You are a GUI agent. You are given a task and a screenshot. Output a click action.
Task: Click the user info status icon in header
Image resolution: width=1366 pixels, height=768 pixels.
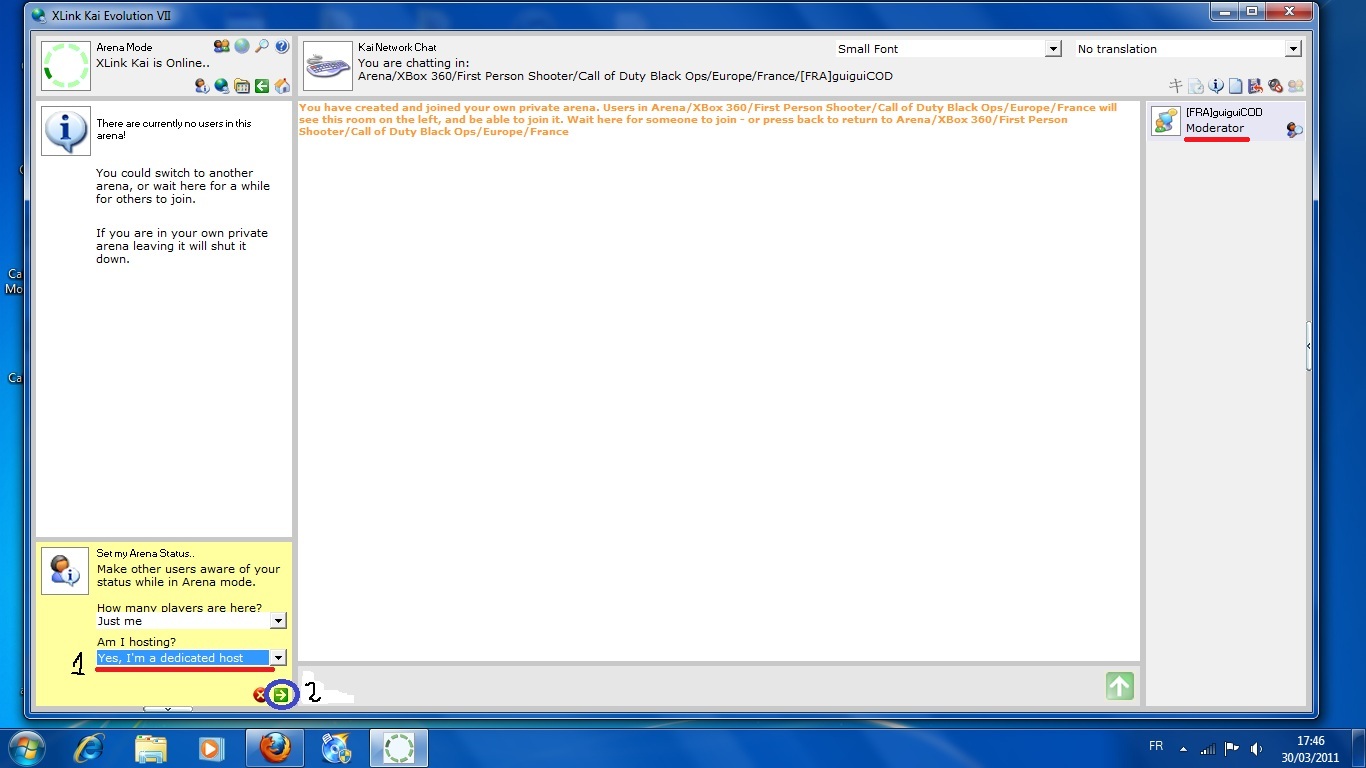202,86
